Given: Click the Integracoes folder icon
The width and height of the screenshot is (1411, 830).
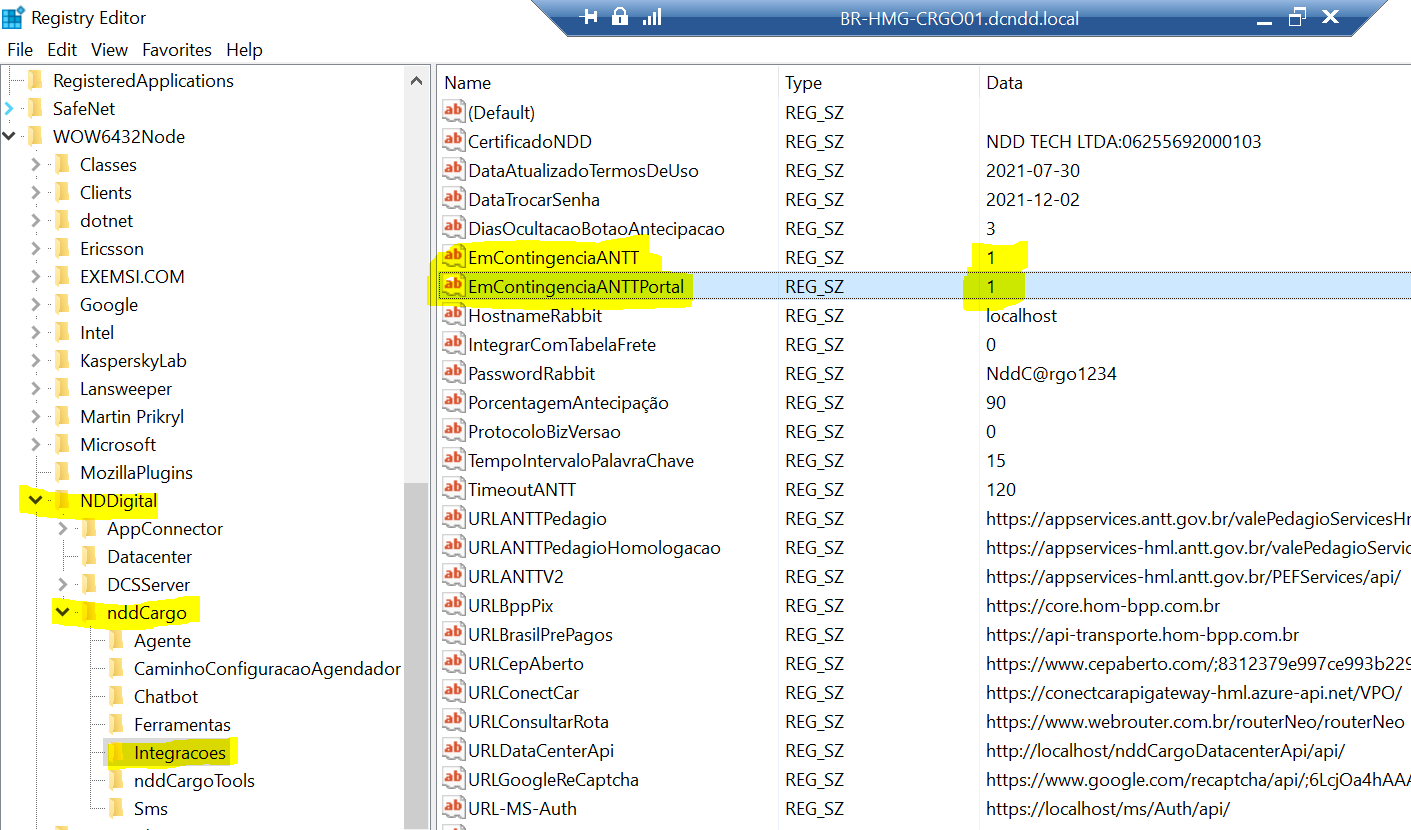Looking at the screenshot, I should (x=117, y=753).
